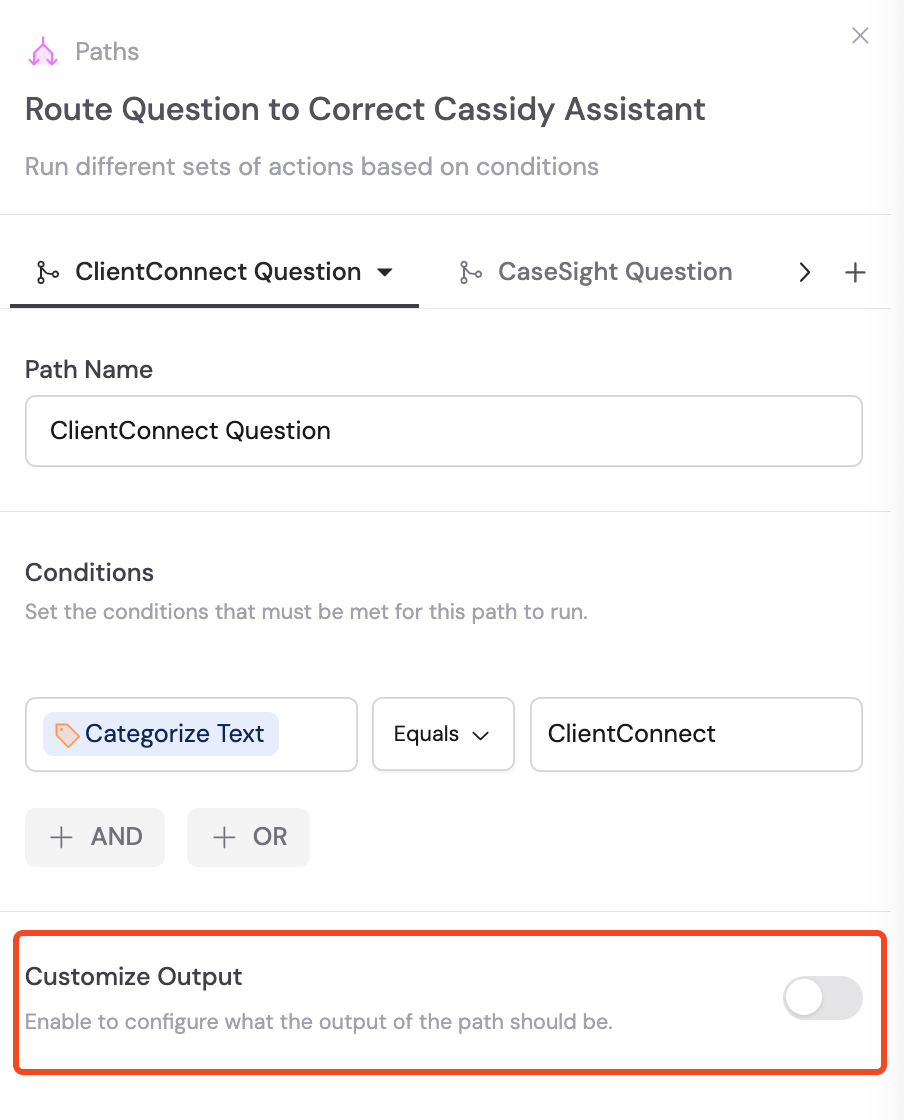The image size is (904, 1120).
Task: Add an OR condition
Action: point(248,837)
